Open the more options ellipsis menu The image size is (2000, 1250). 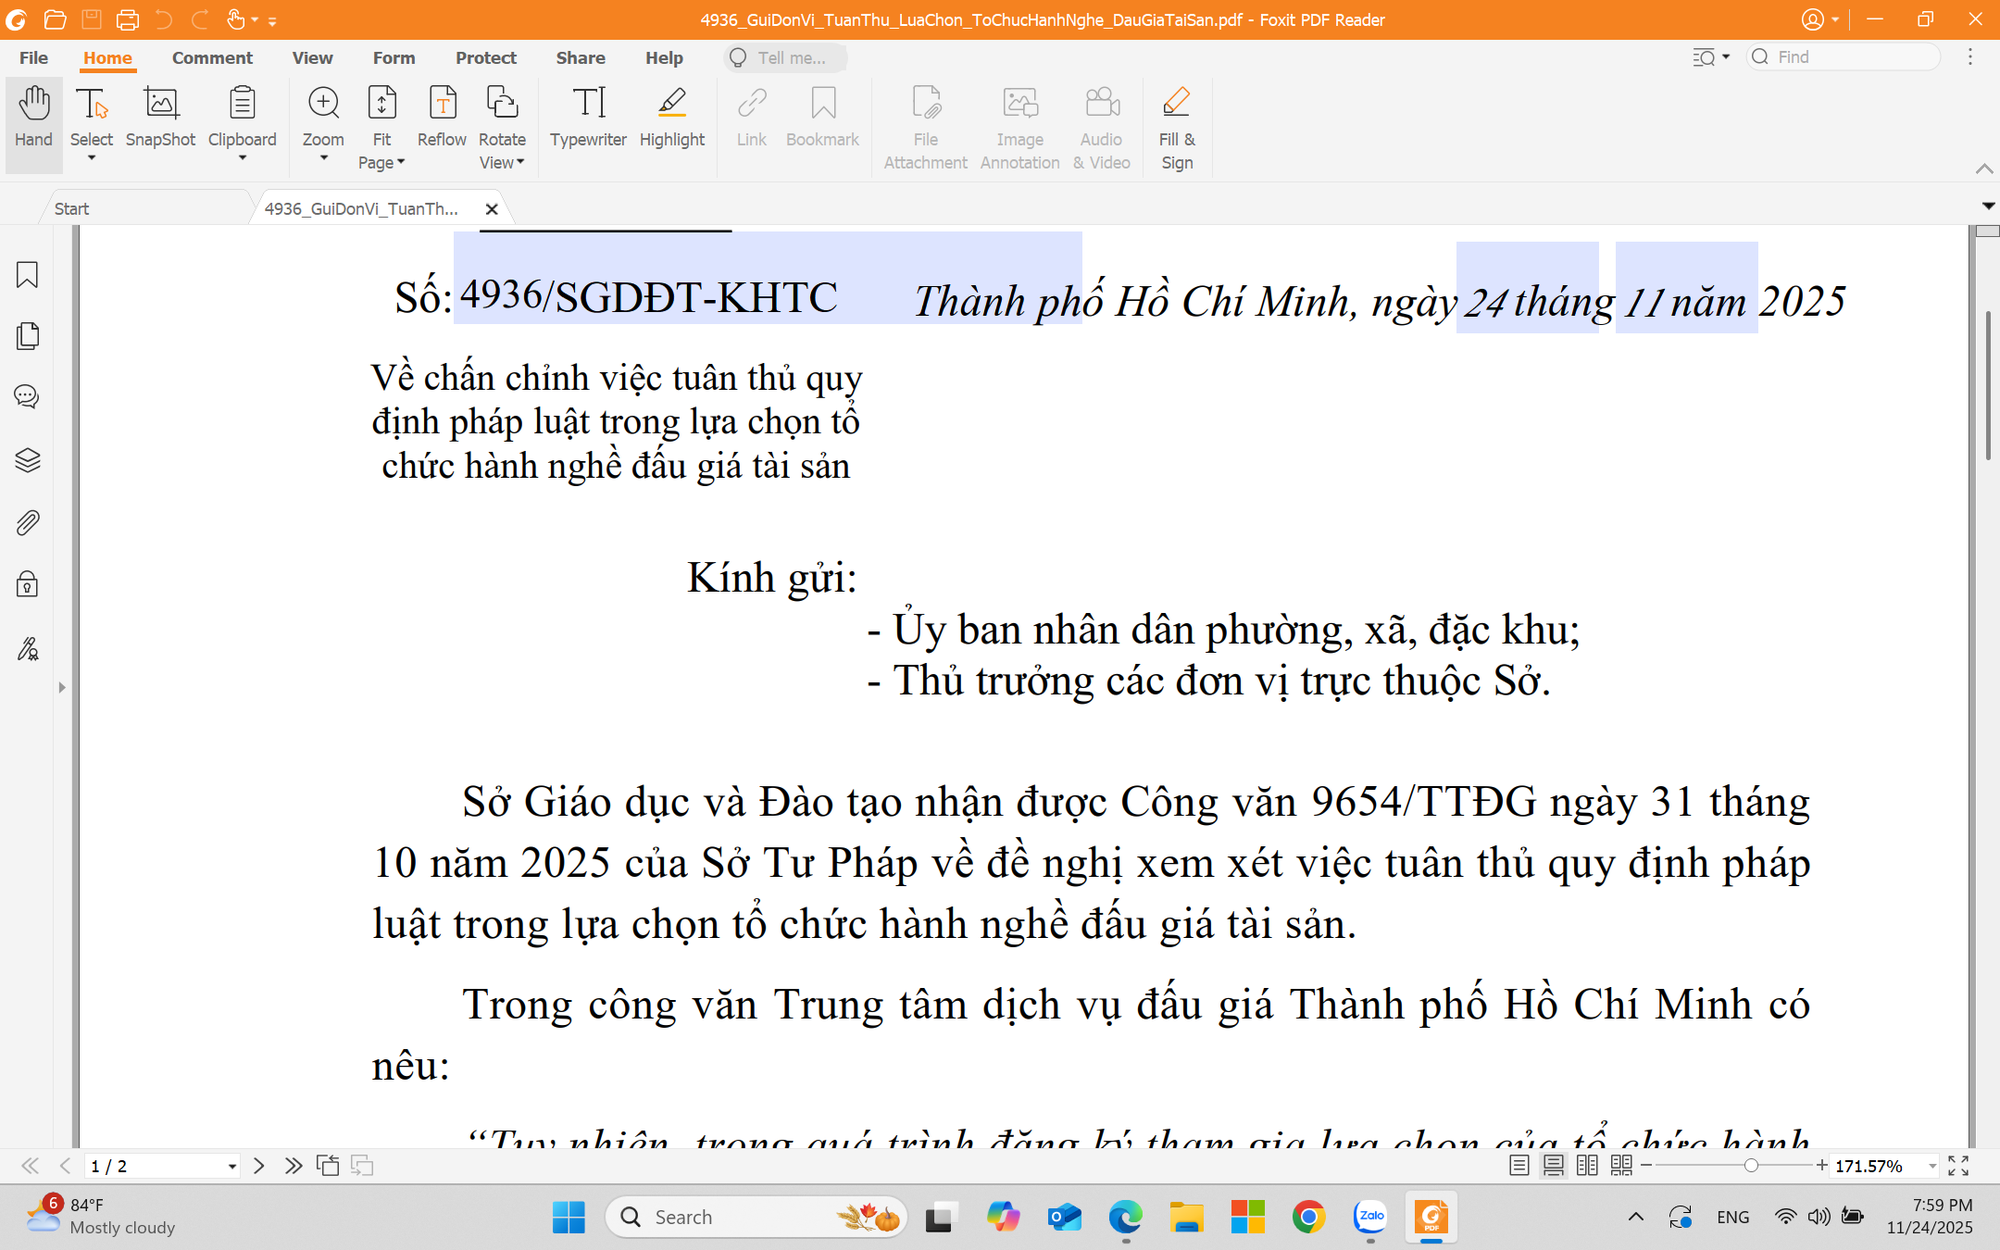[1970, 57]
